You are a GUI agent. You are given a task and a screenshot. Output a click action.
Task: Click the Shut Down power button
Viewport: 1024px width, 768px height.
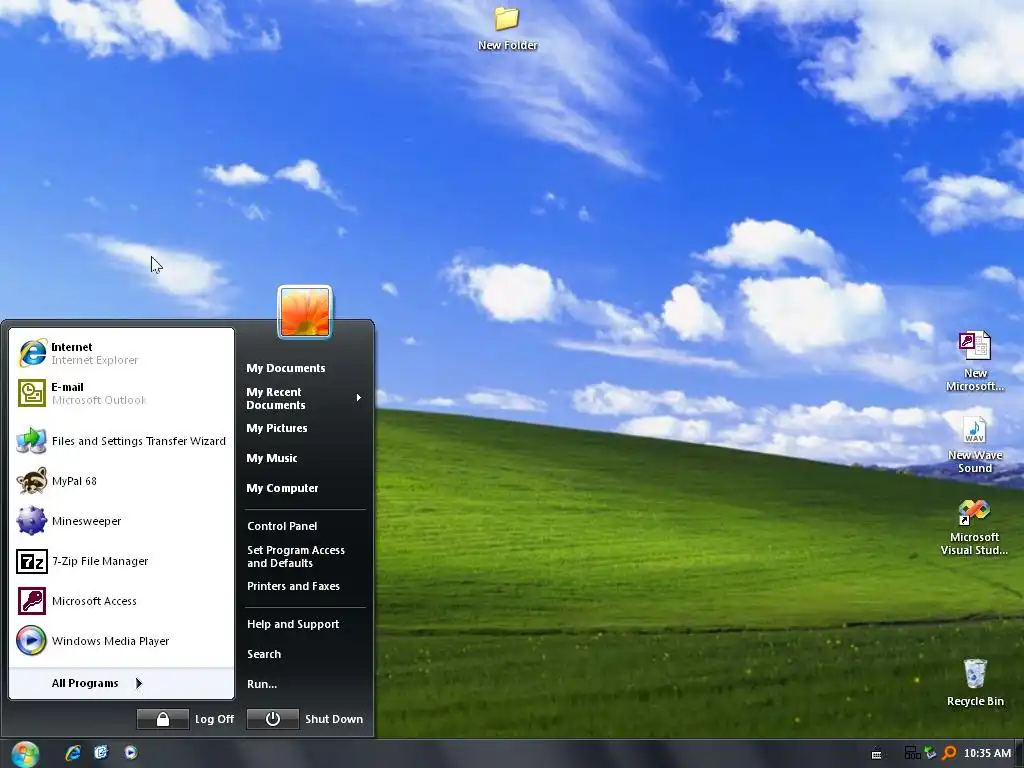tap(273, 719)
